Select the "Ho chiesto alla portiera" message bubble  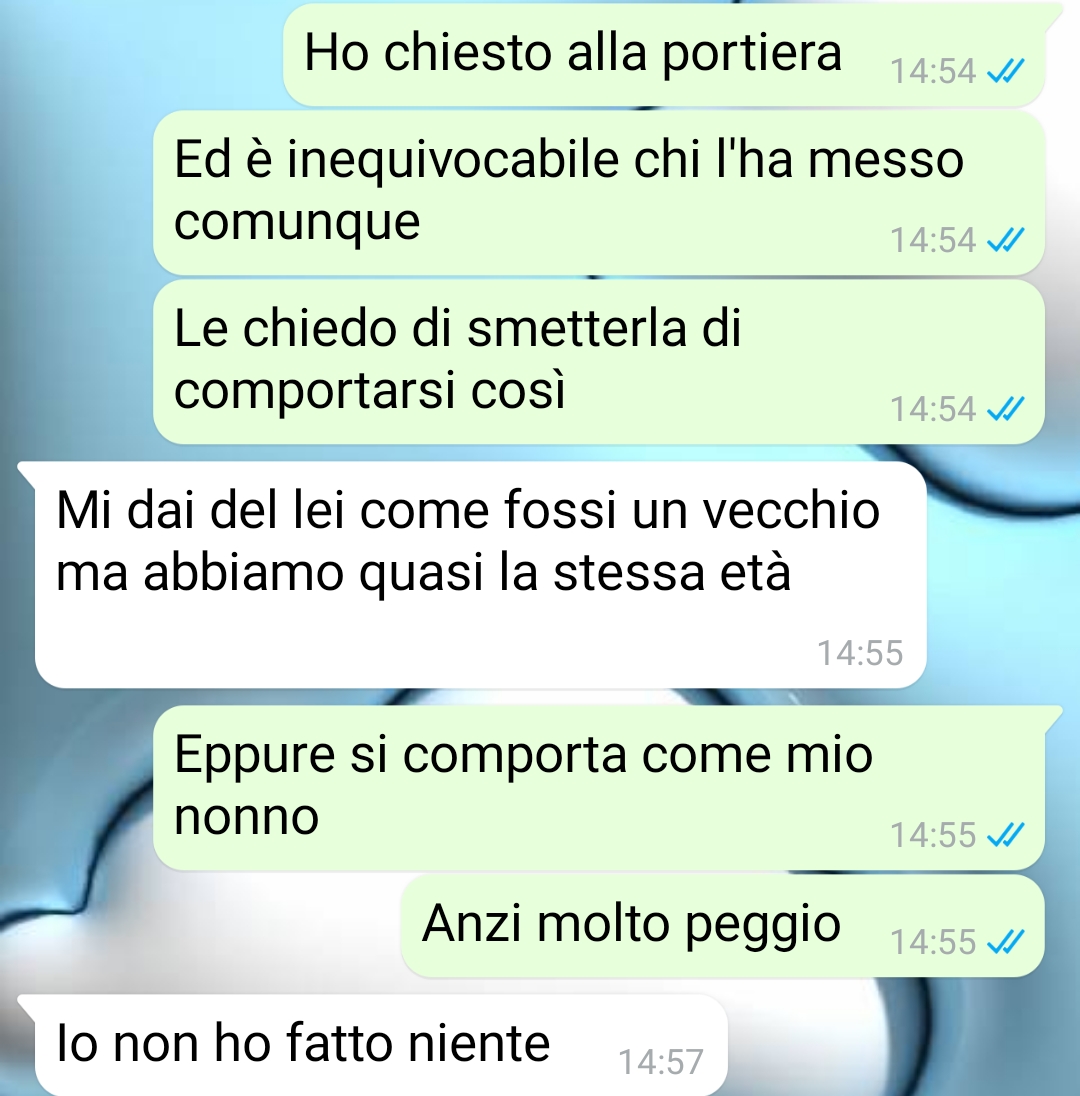coord(664,55)
